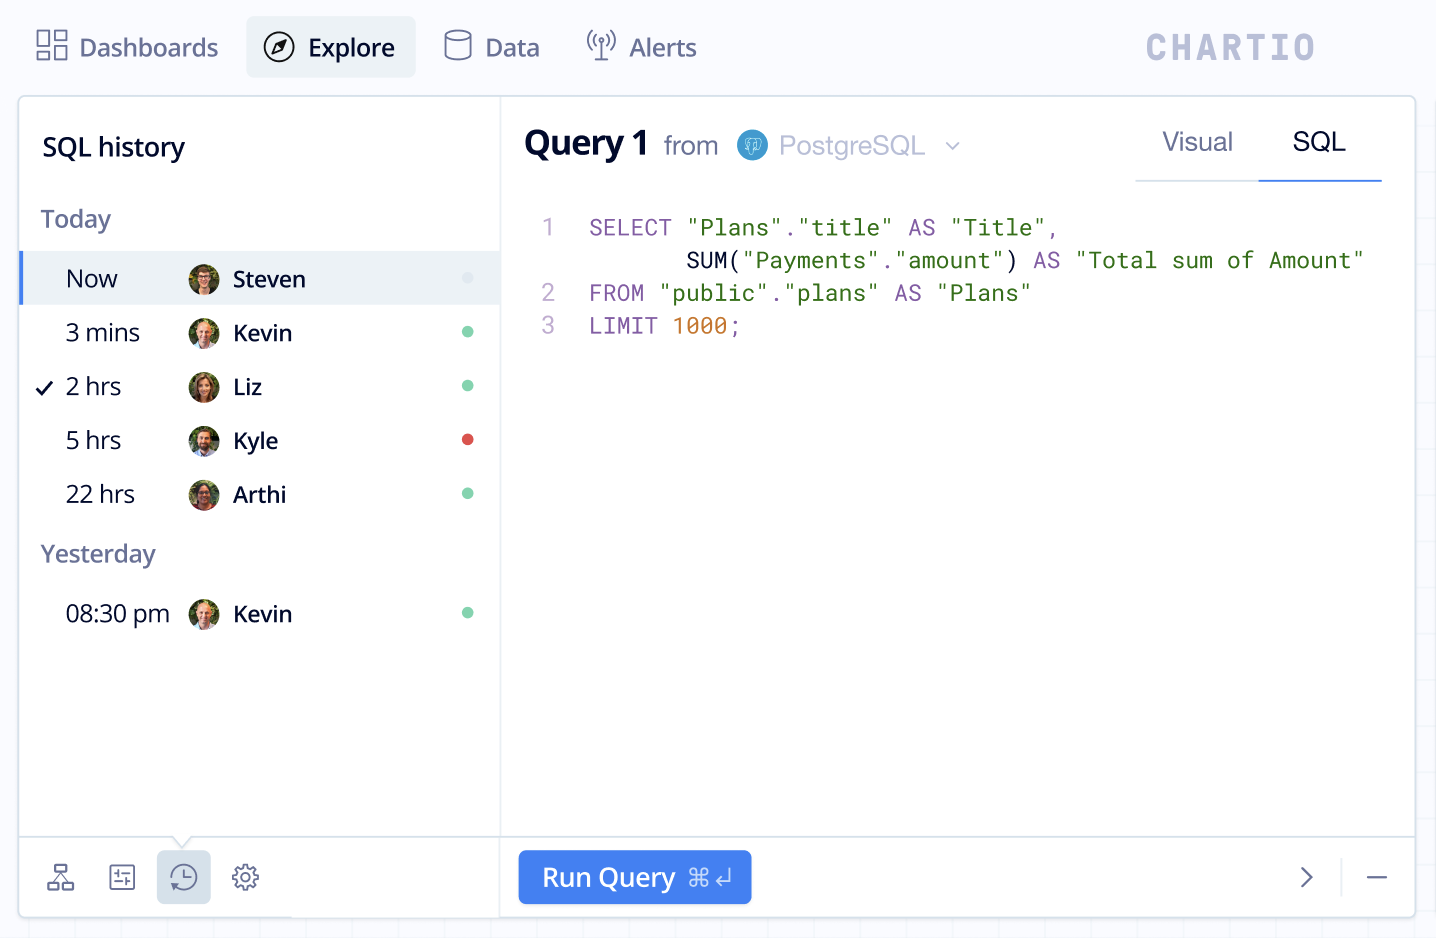Click the CHARTIO logo
This screenshot has height=938, width=1436.
pos(1230,48)
